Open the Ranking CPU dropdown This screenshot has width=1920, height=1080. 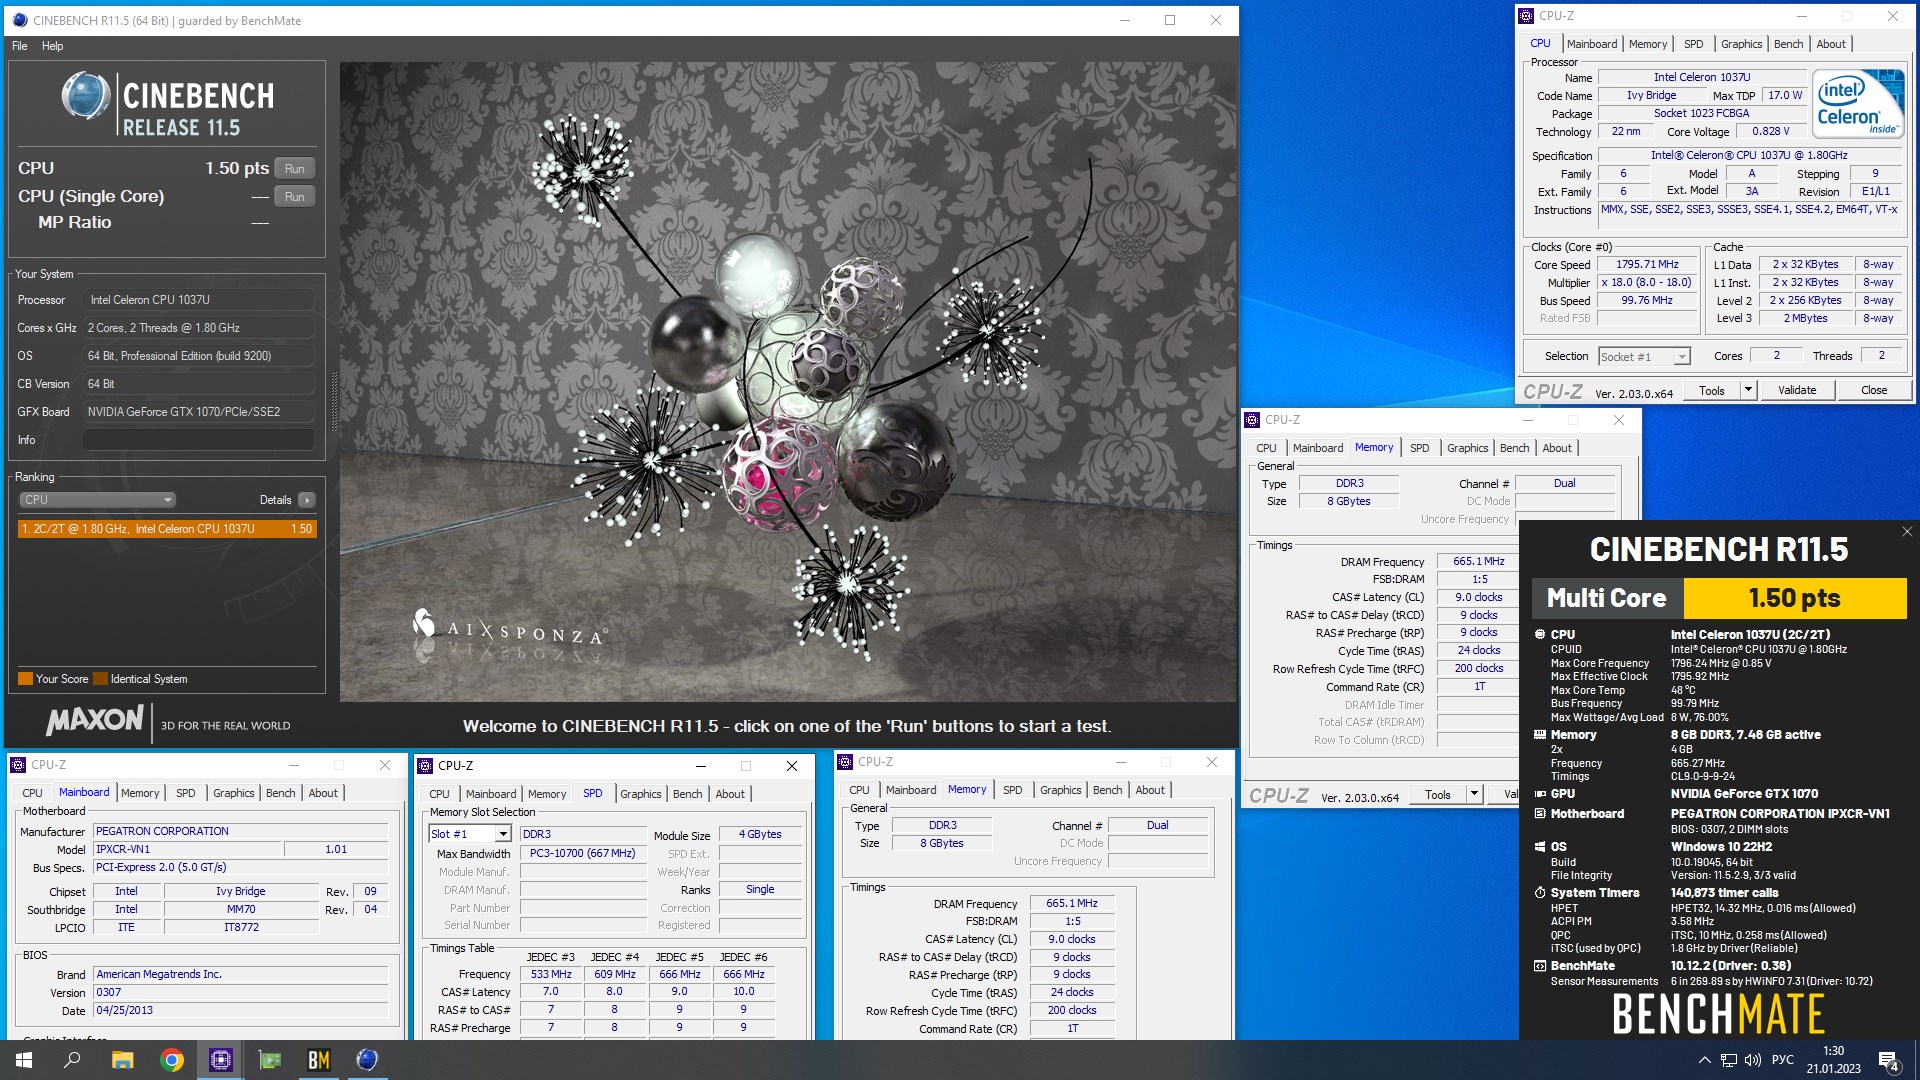click(97, 500)
